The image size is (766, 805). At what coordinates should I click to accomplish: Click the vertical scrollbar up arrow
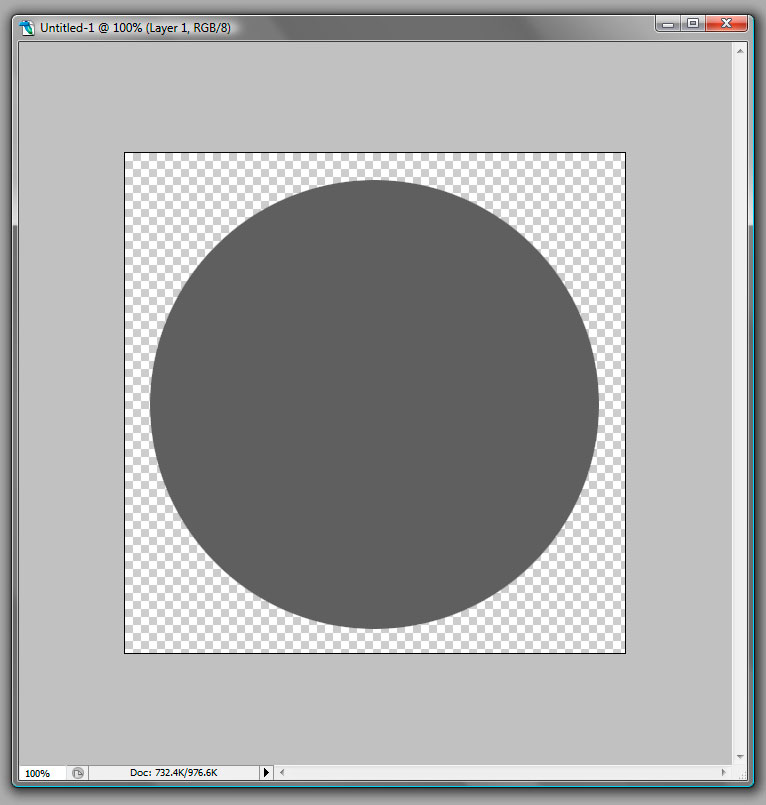(740, 51)
